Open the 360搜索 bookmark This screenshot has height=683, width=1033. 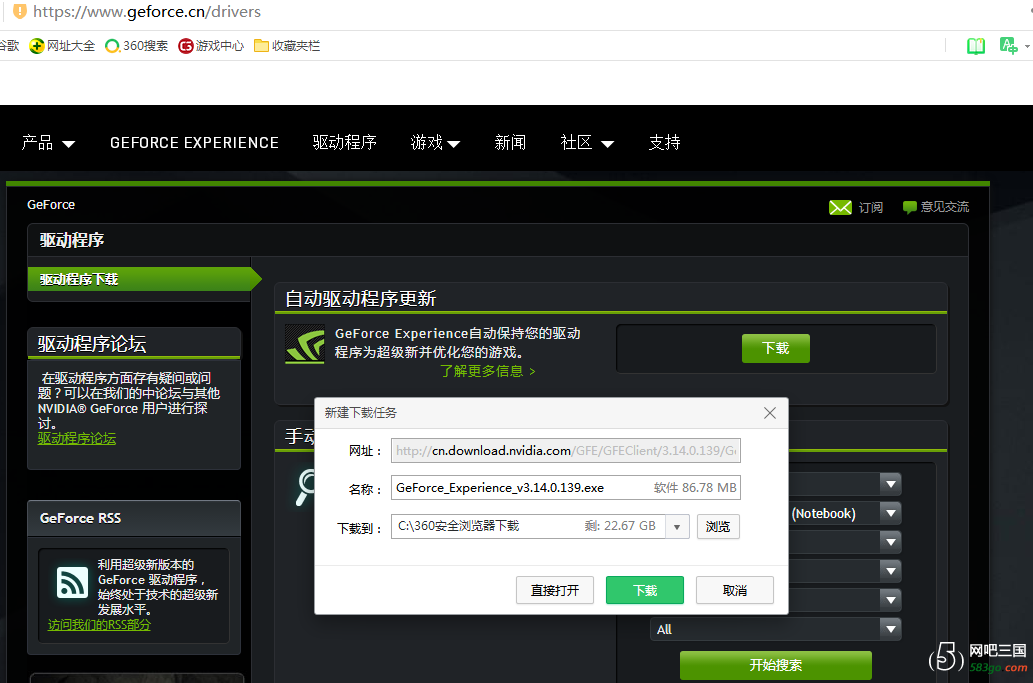pyautogui.click(x=136, y=45)
